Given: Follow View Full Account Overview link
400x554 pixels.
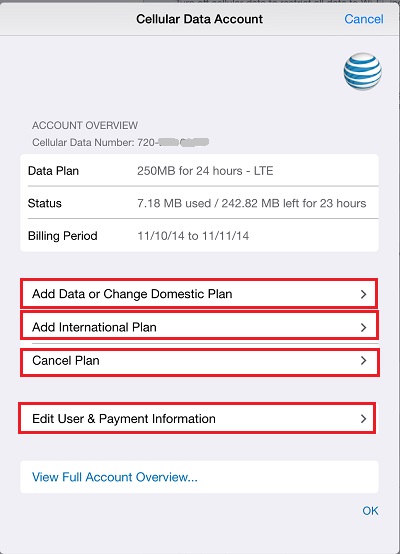Looking at the screenshot, I should coord(114,477).
